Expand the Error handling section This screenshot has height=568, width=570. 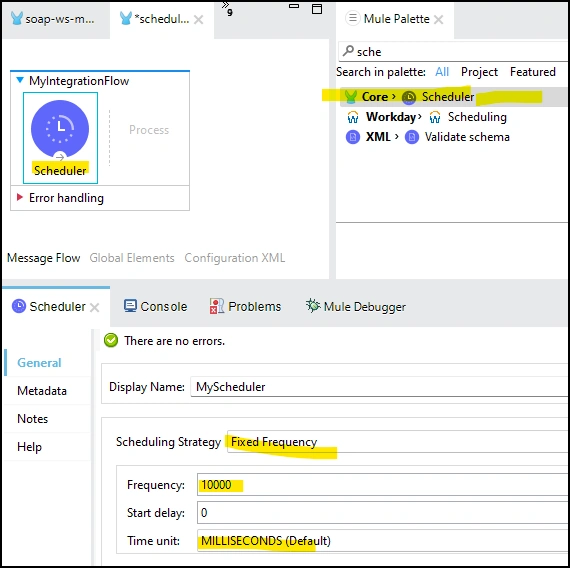point(20,197)
